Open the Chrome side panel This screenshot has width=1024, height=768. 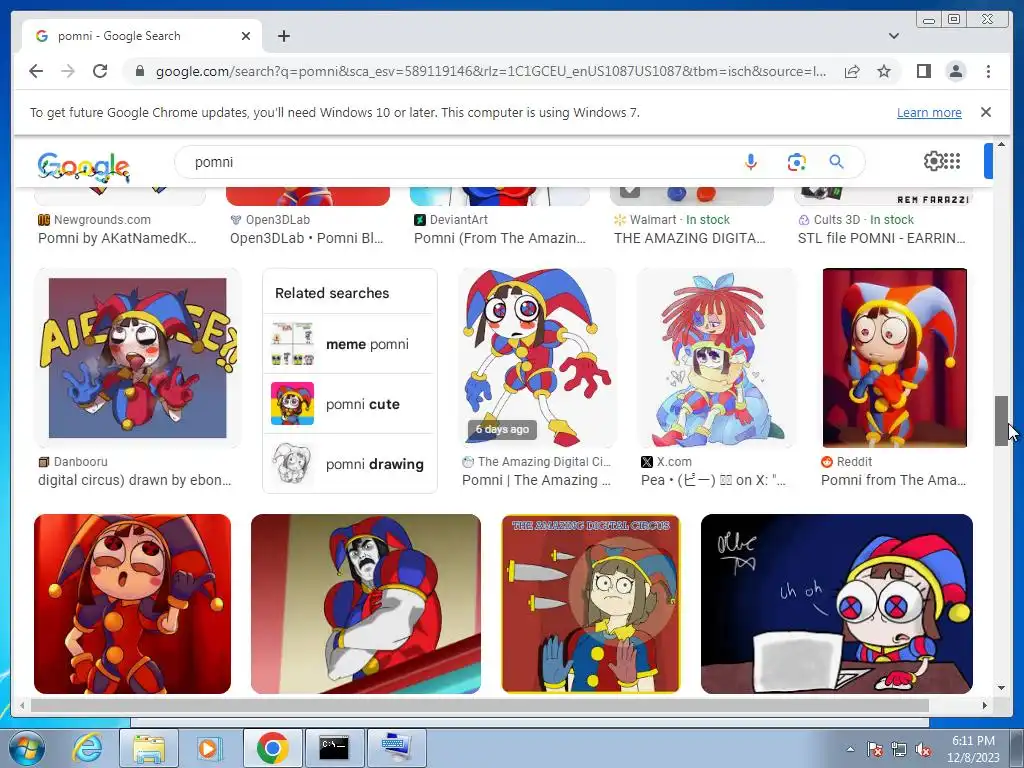(923, 71)
